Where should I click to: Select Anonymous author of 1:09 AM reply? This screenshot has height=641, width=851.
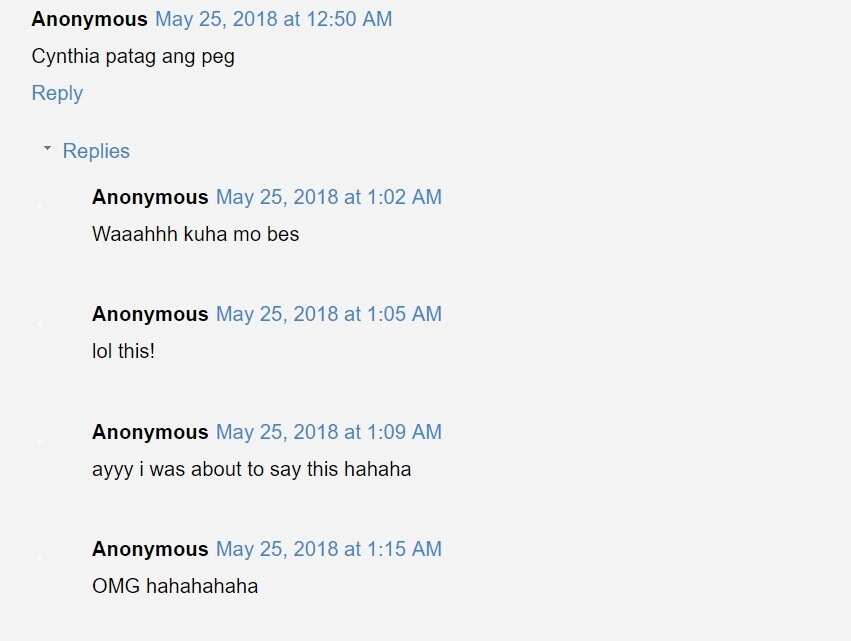coord(150,432)
